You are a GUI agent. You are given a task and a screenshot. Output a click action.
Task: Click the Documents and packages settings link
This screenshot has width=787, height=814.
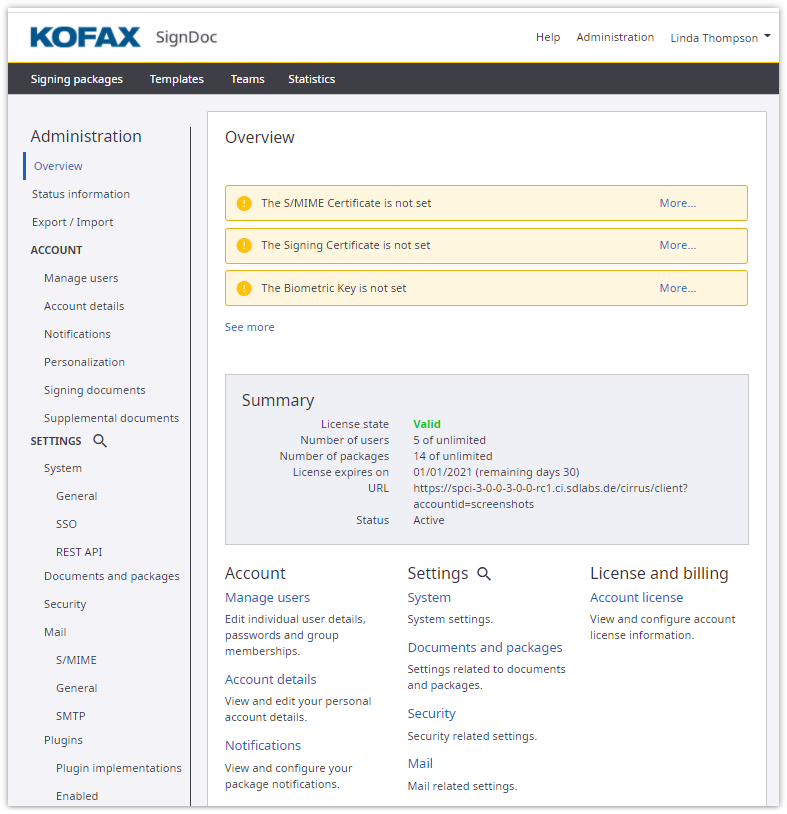pyautogui.click(x=485, y=648)
